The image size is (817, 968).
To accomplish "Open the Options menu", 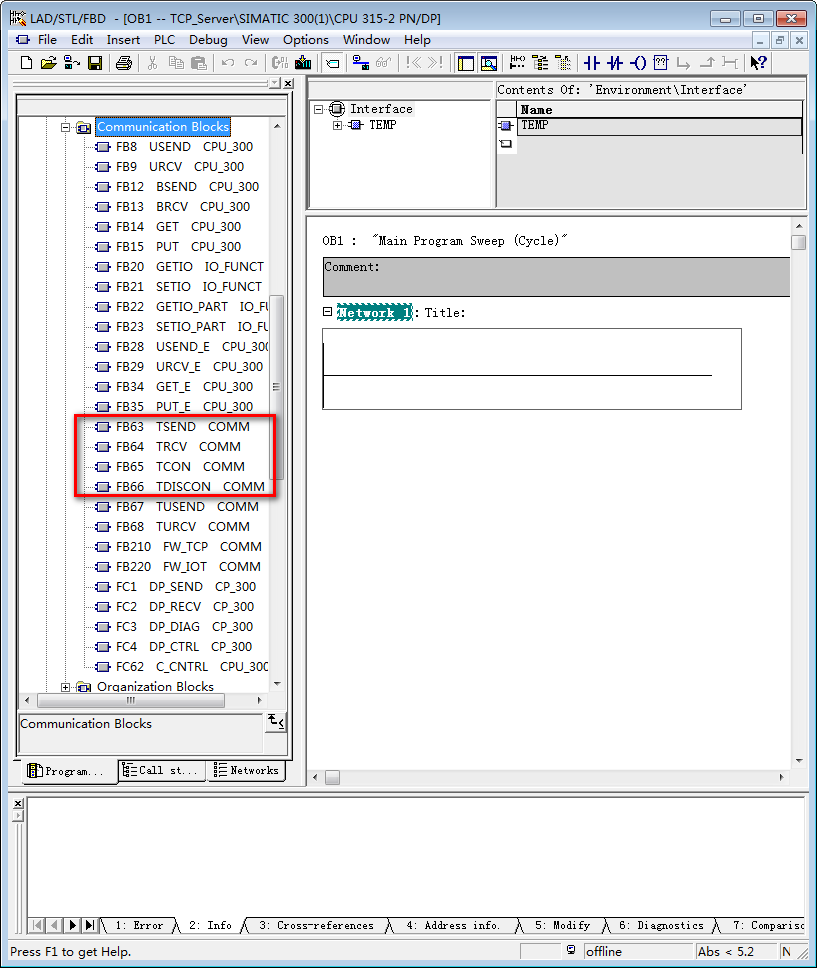I will pyautogui.click(x=306, y=40).
